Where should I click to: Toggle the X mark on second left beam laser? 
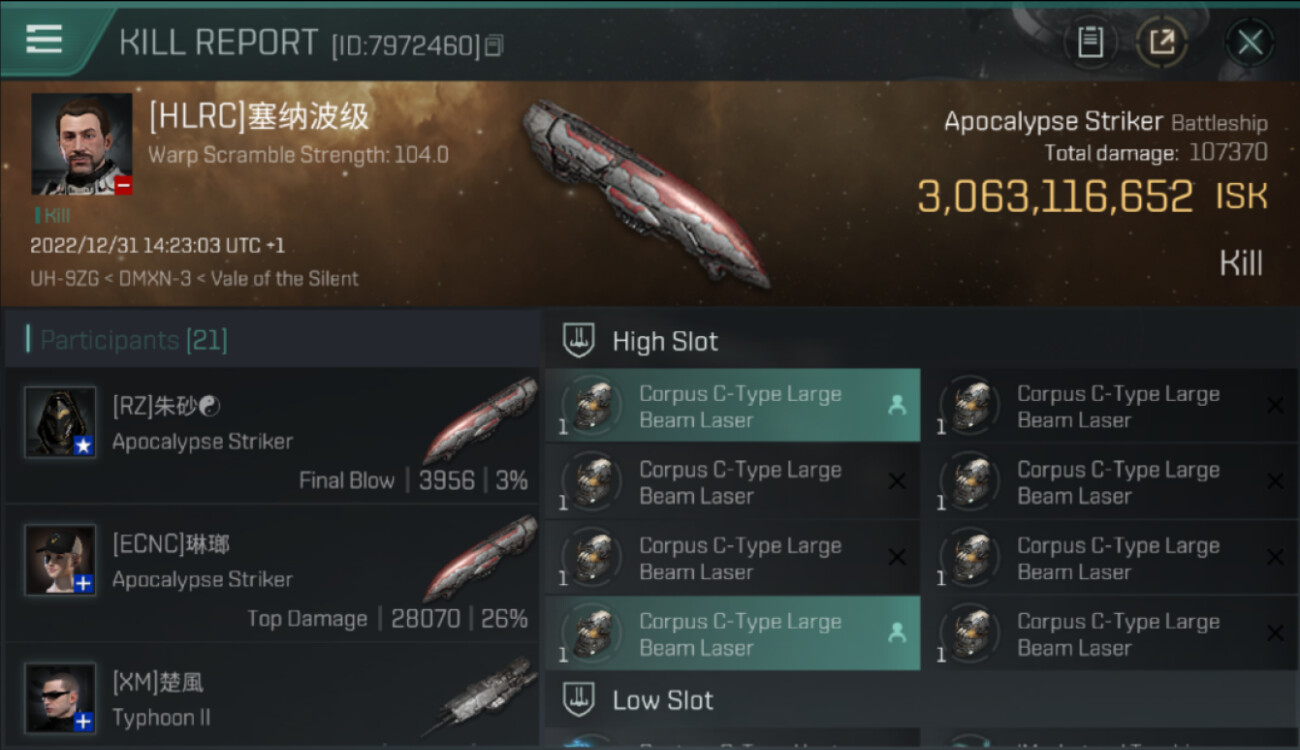[x=897, y=481]
